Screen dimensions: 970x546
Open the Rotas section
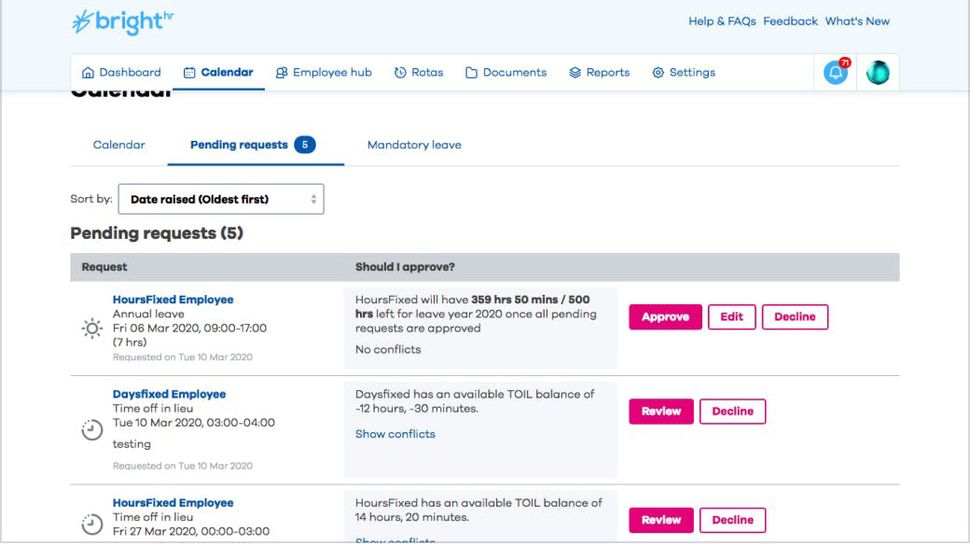coord(418,73)
